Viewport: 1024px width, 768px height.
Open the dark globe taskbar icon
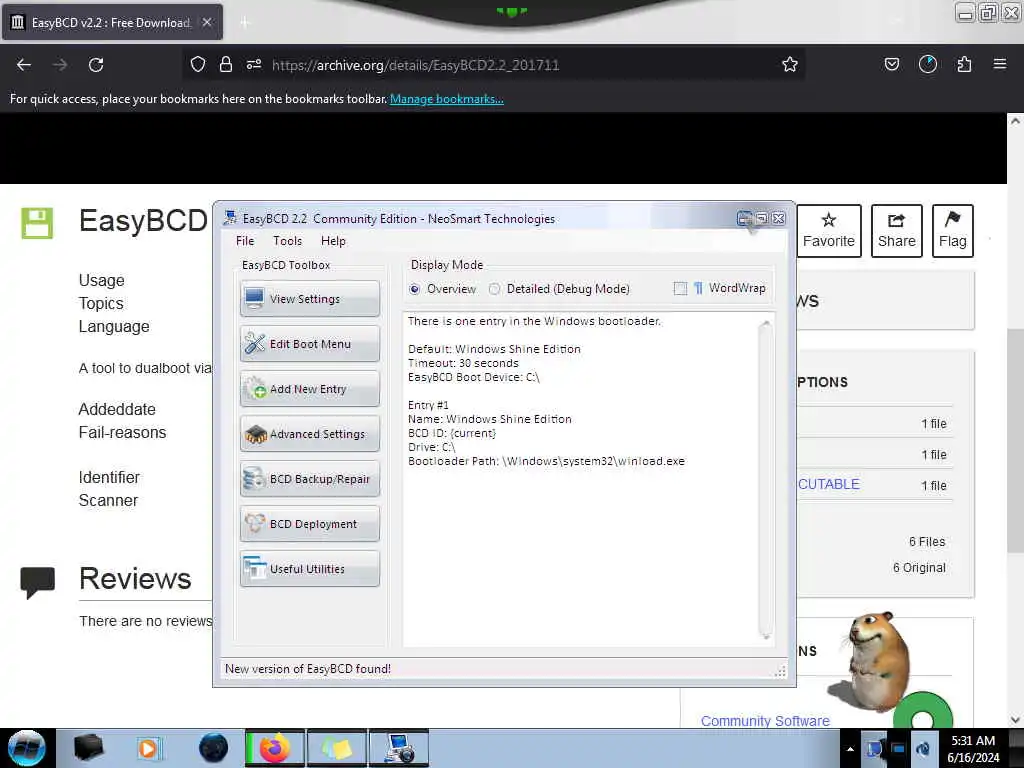(x=214, y=748)
